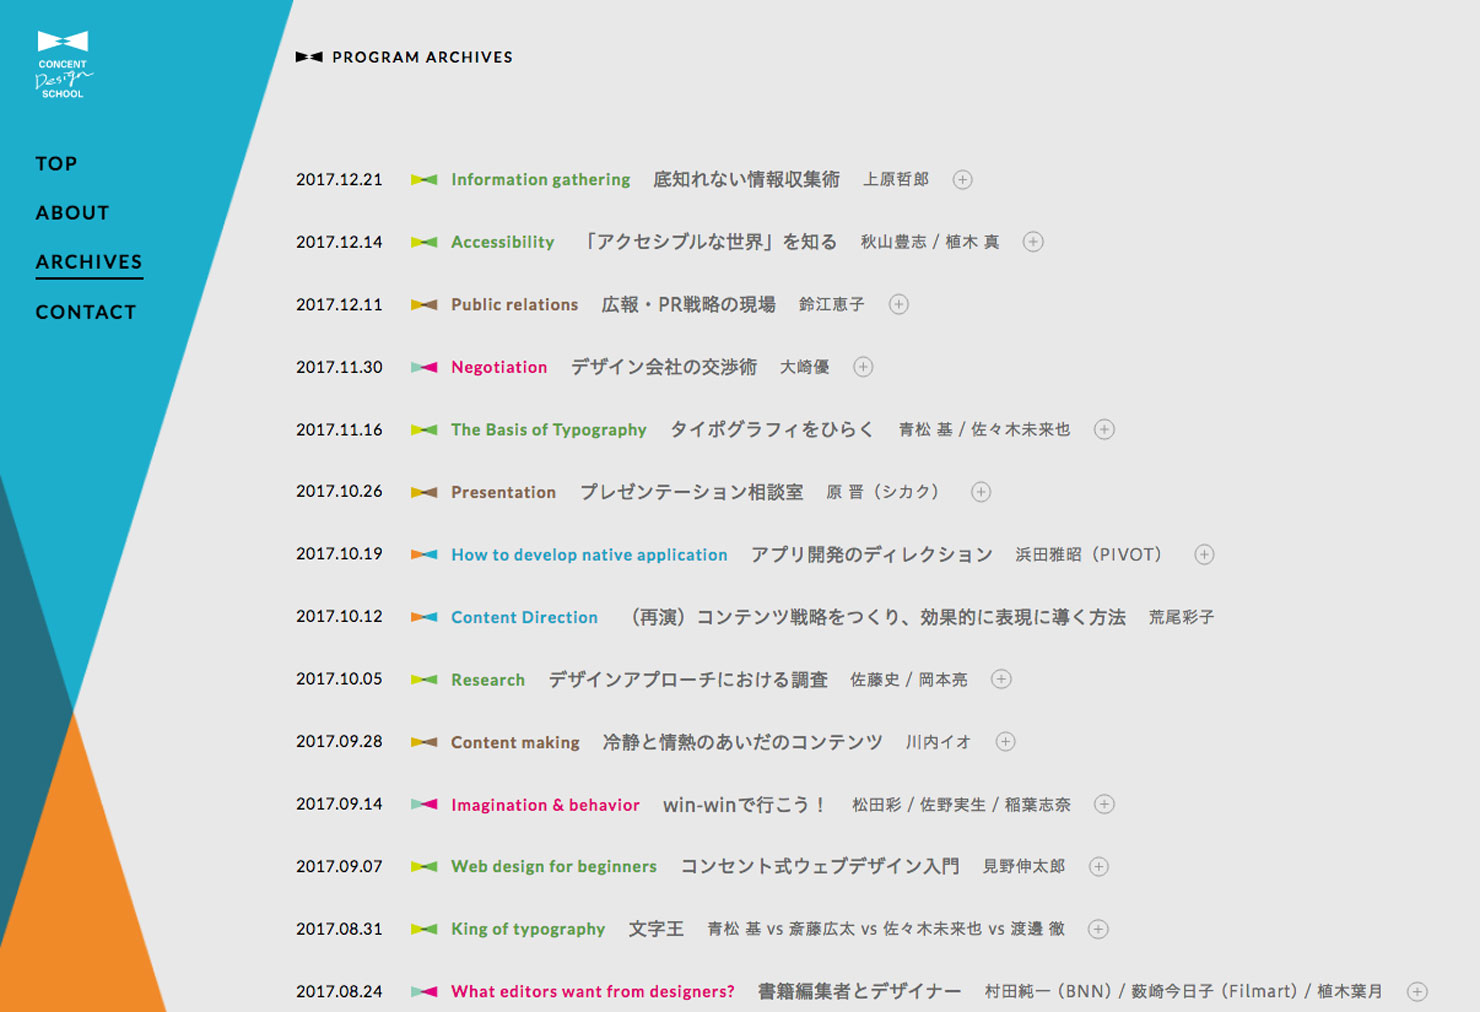Click the bow-tie icon beside Imagination & behavior
Screen dimensions: 1480x1012
tap(424, 805)
